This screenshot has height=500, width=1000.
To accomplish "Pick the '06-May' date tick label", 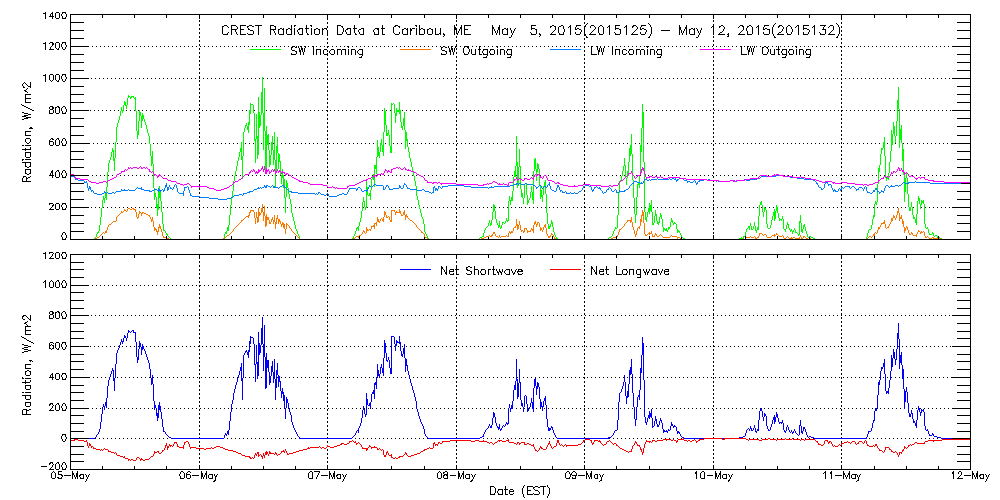I will pos(199,476).
